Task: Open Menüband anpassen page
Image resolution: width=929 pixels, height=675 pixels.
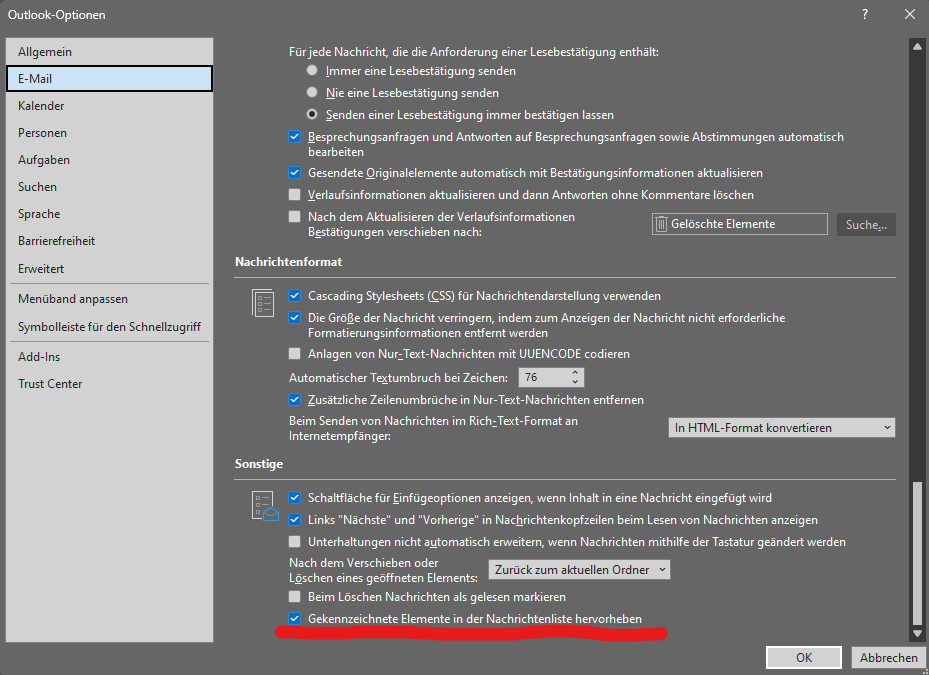Action: pyautogui.click(x=109, y=299)
